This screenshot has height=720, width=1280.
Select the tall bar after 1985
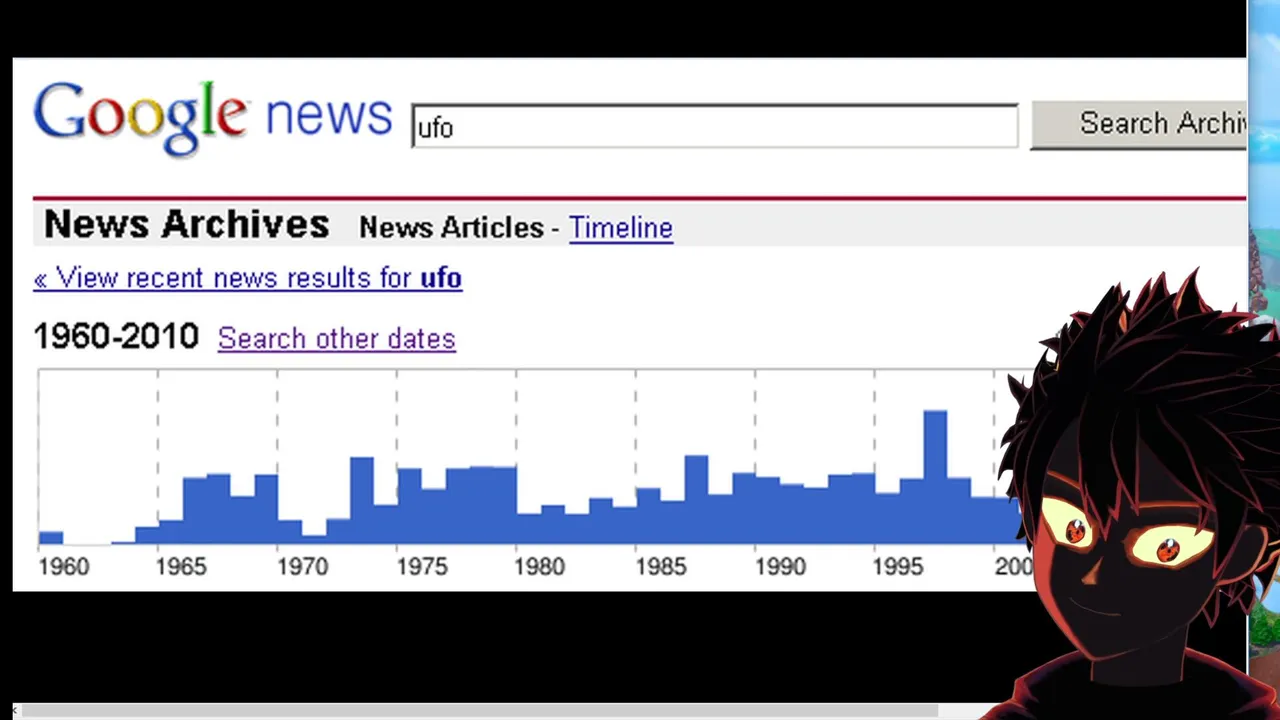tap(696, 500)
